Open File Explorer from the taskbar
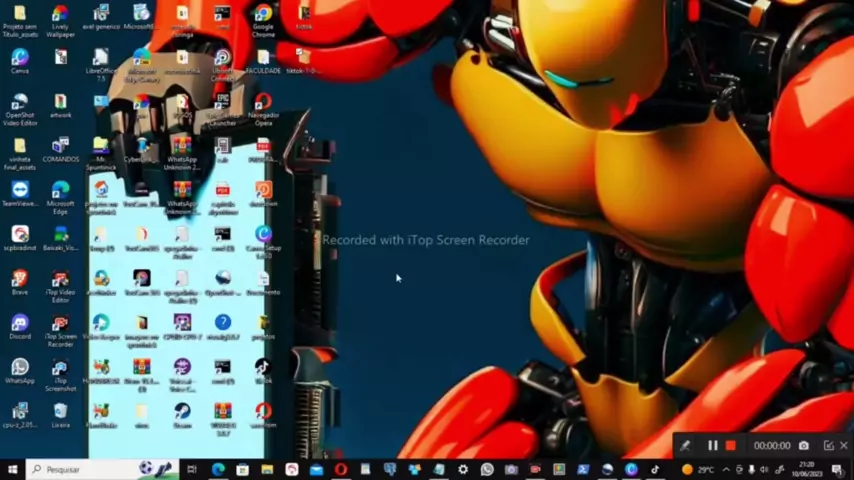 [267, 469]
